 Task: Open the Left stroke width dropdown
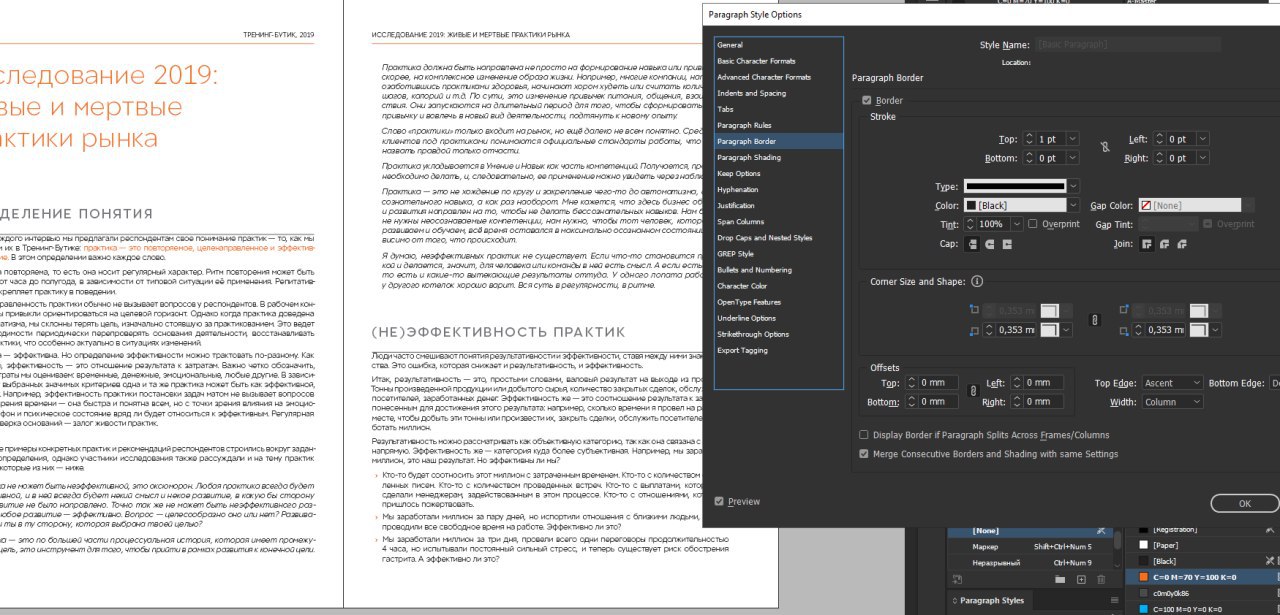coord(1205,139)
